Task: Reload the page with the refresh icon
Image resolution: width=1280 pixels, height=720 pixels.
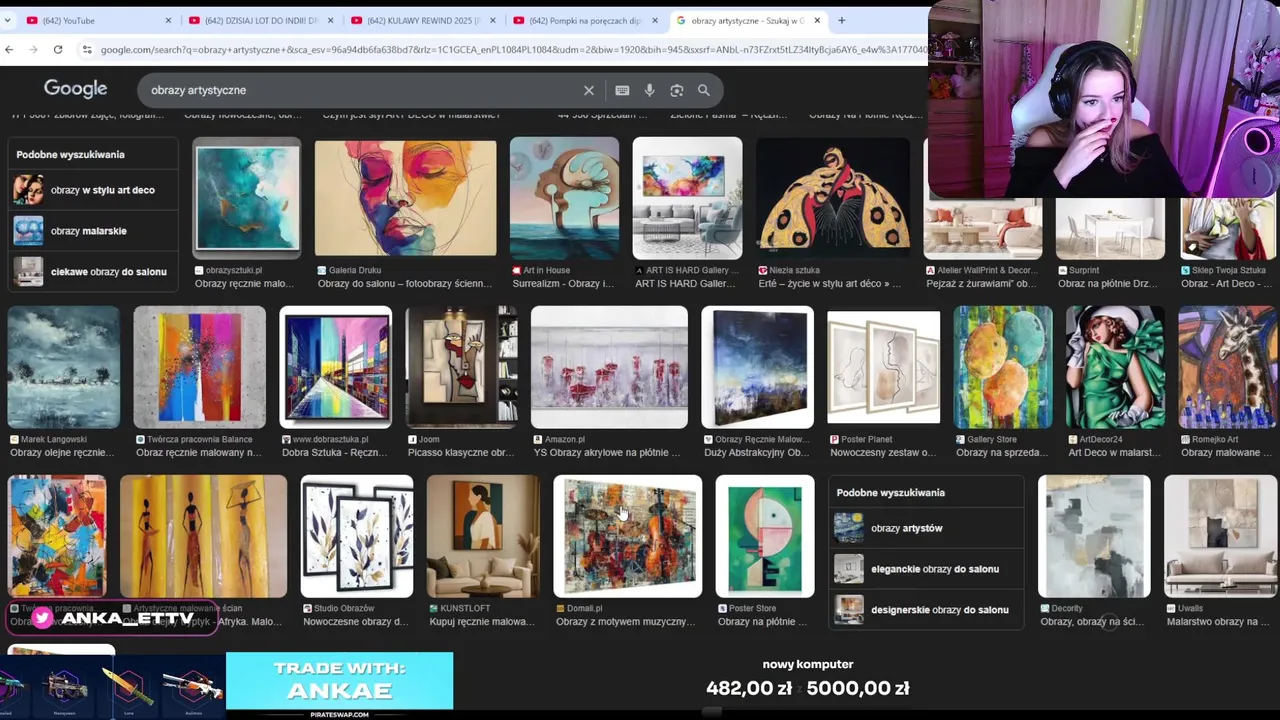Action: pyautogui.click(x=58, y=49)
